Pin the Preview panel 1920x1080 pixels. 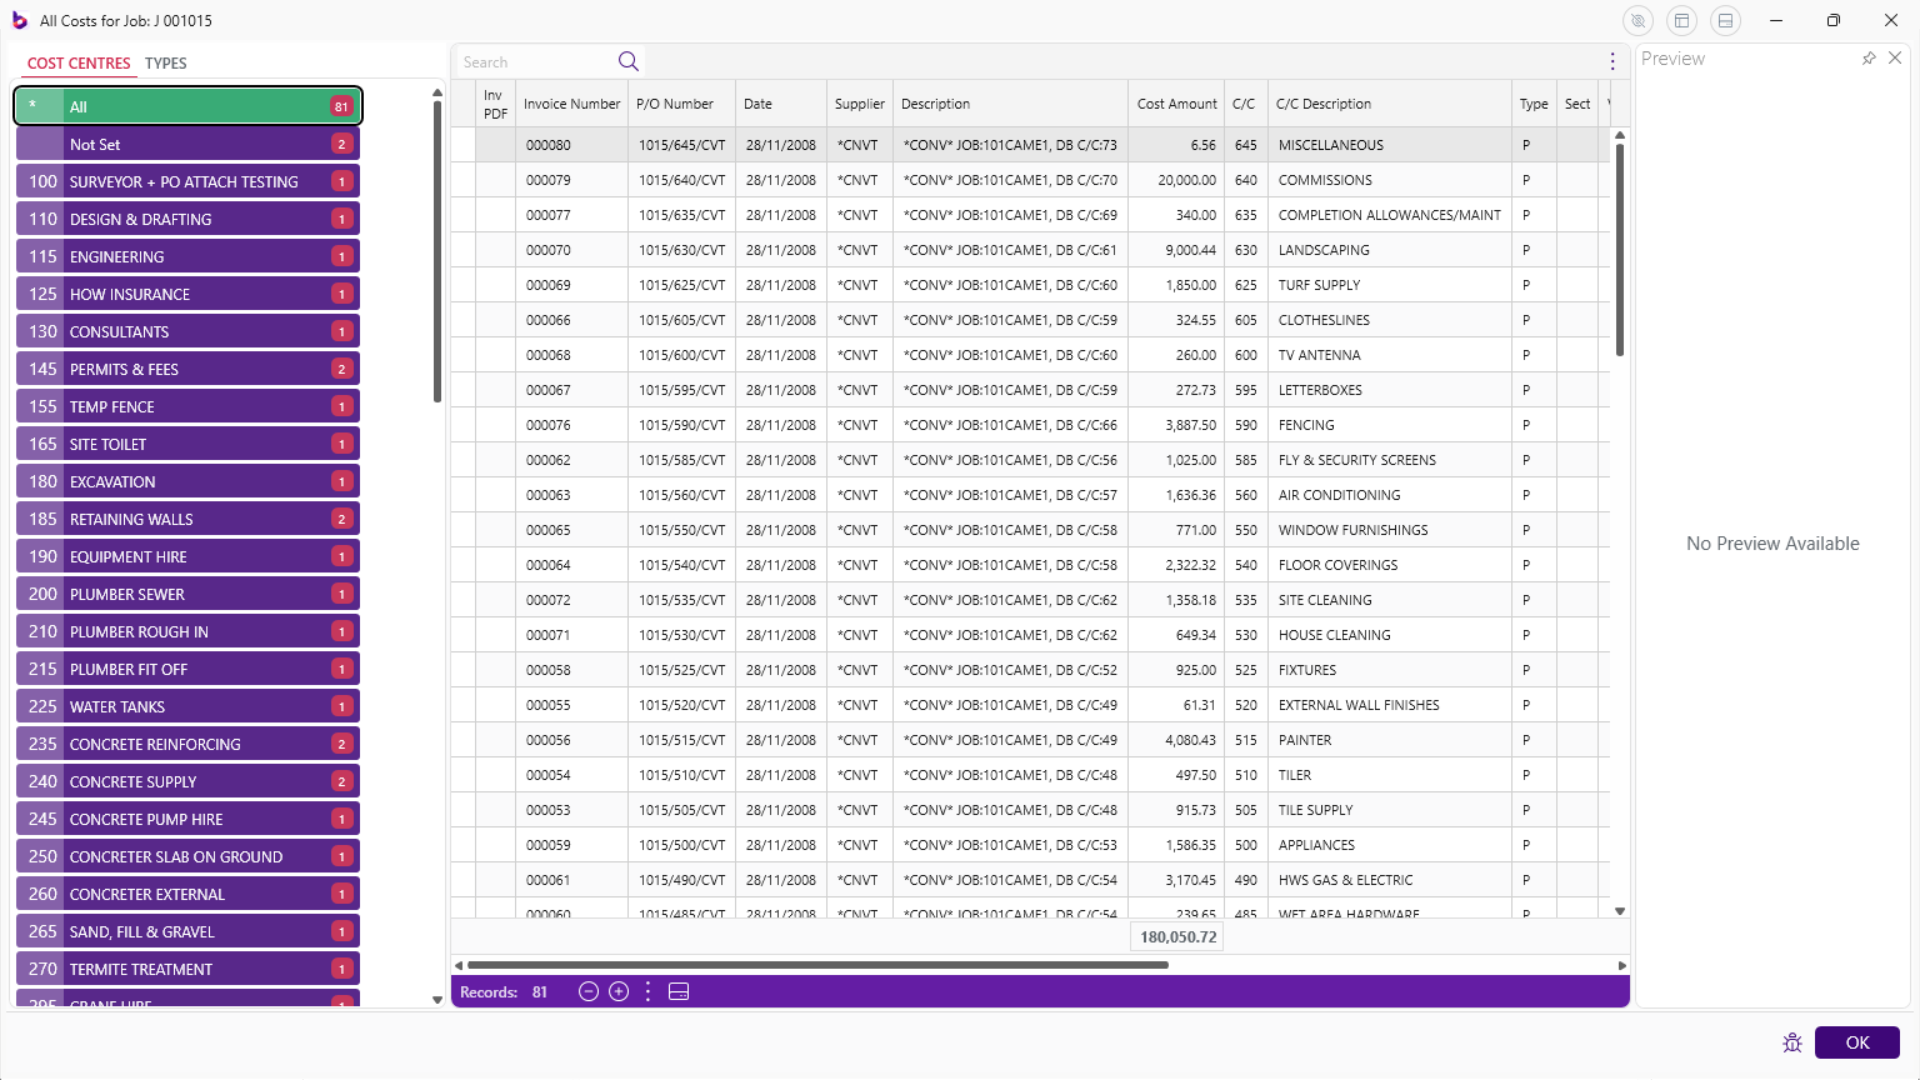1868,59
